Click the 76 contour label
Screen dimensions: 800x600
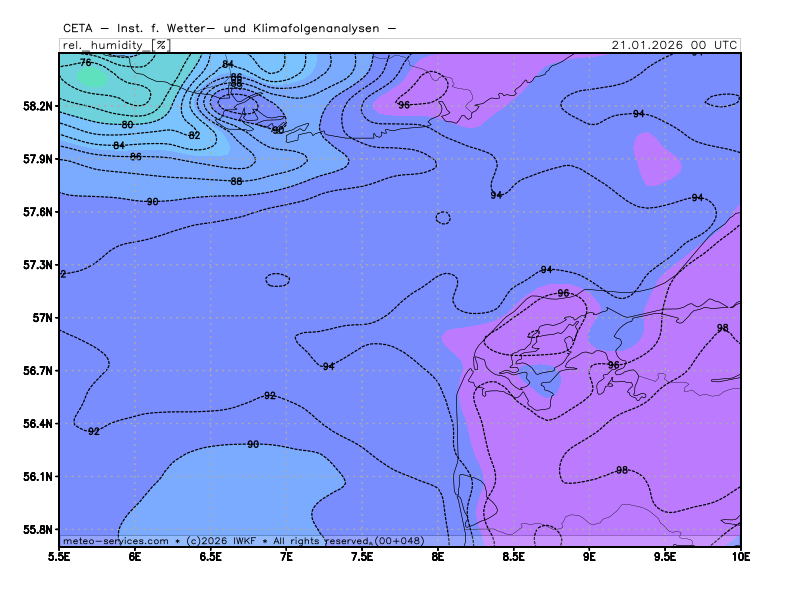[x=86, y=62]
